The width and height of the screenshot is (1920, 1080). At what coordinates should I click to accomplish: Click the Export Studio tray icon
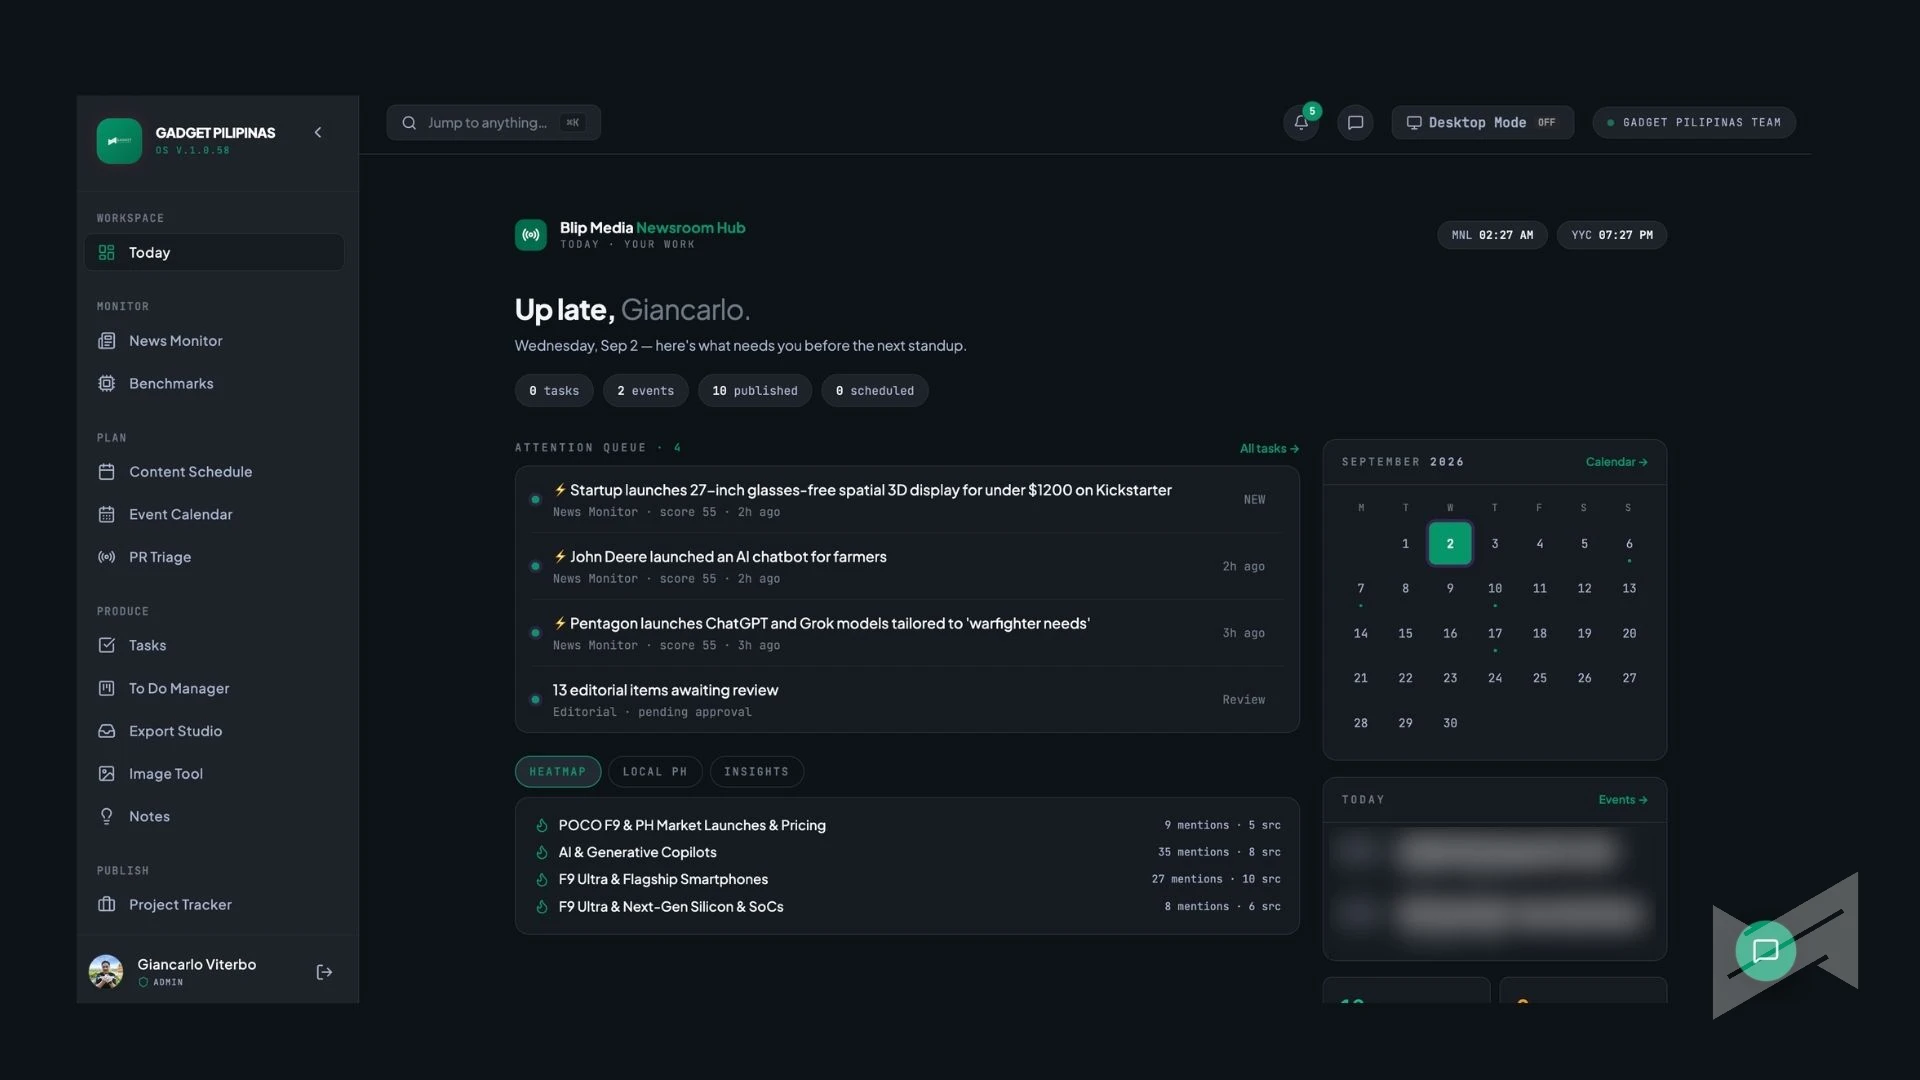point(107,731)
